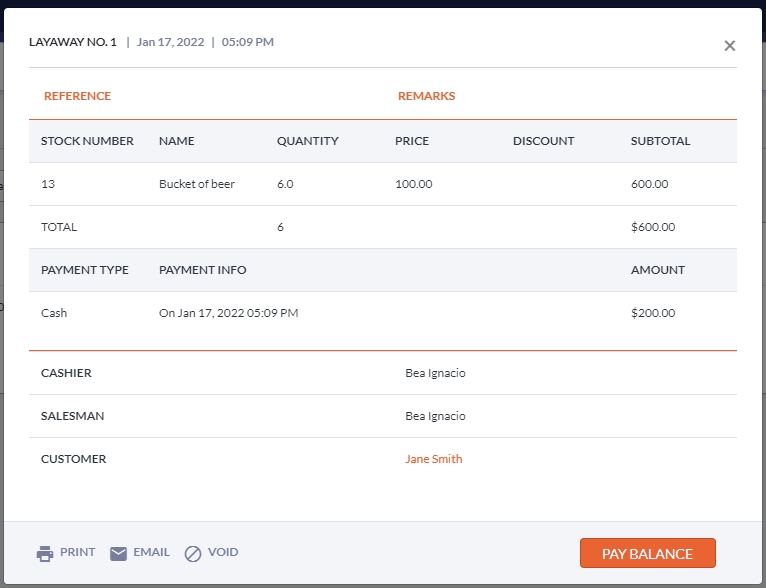Click the PRINT text label
This screenshot has width=766, height=588.
[77, 552]
